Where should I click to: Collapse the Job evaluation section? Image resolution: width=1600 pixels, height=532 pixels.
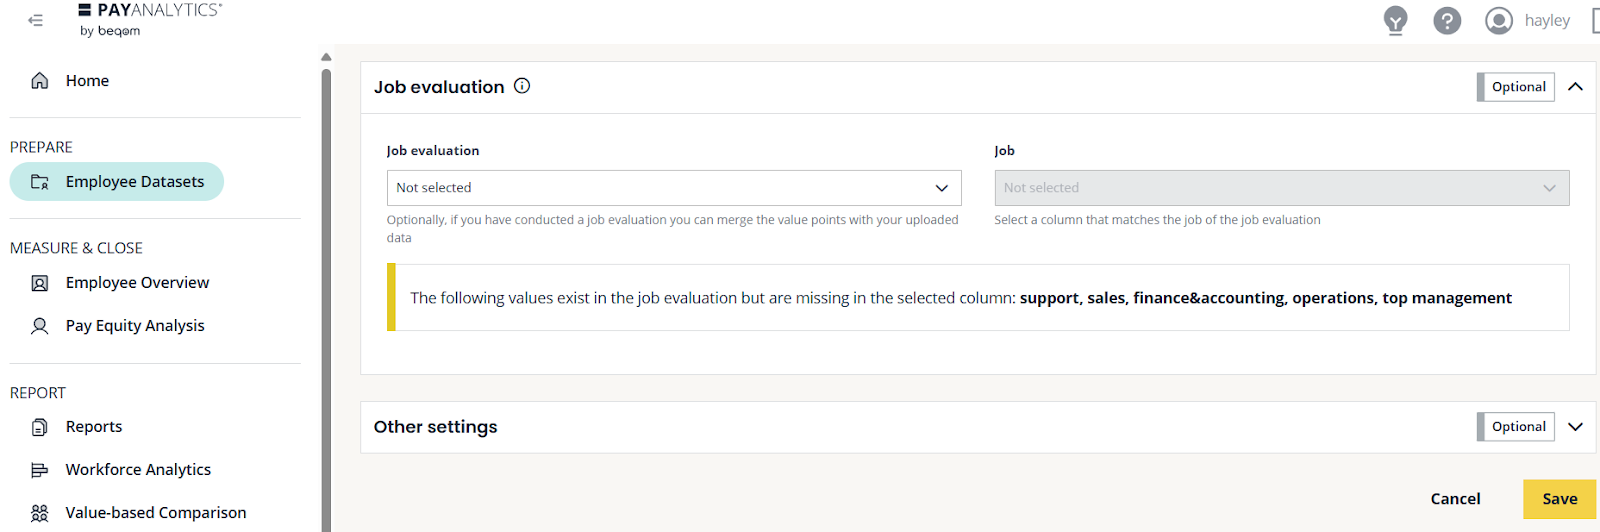click(x=1575, y=87)
